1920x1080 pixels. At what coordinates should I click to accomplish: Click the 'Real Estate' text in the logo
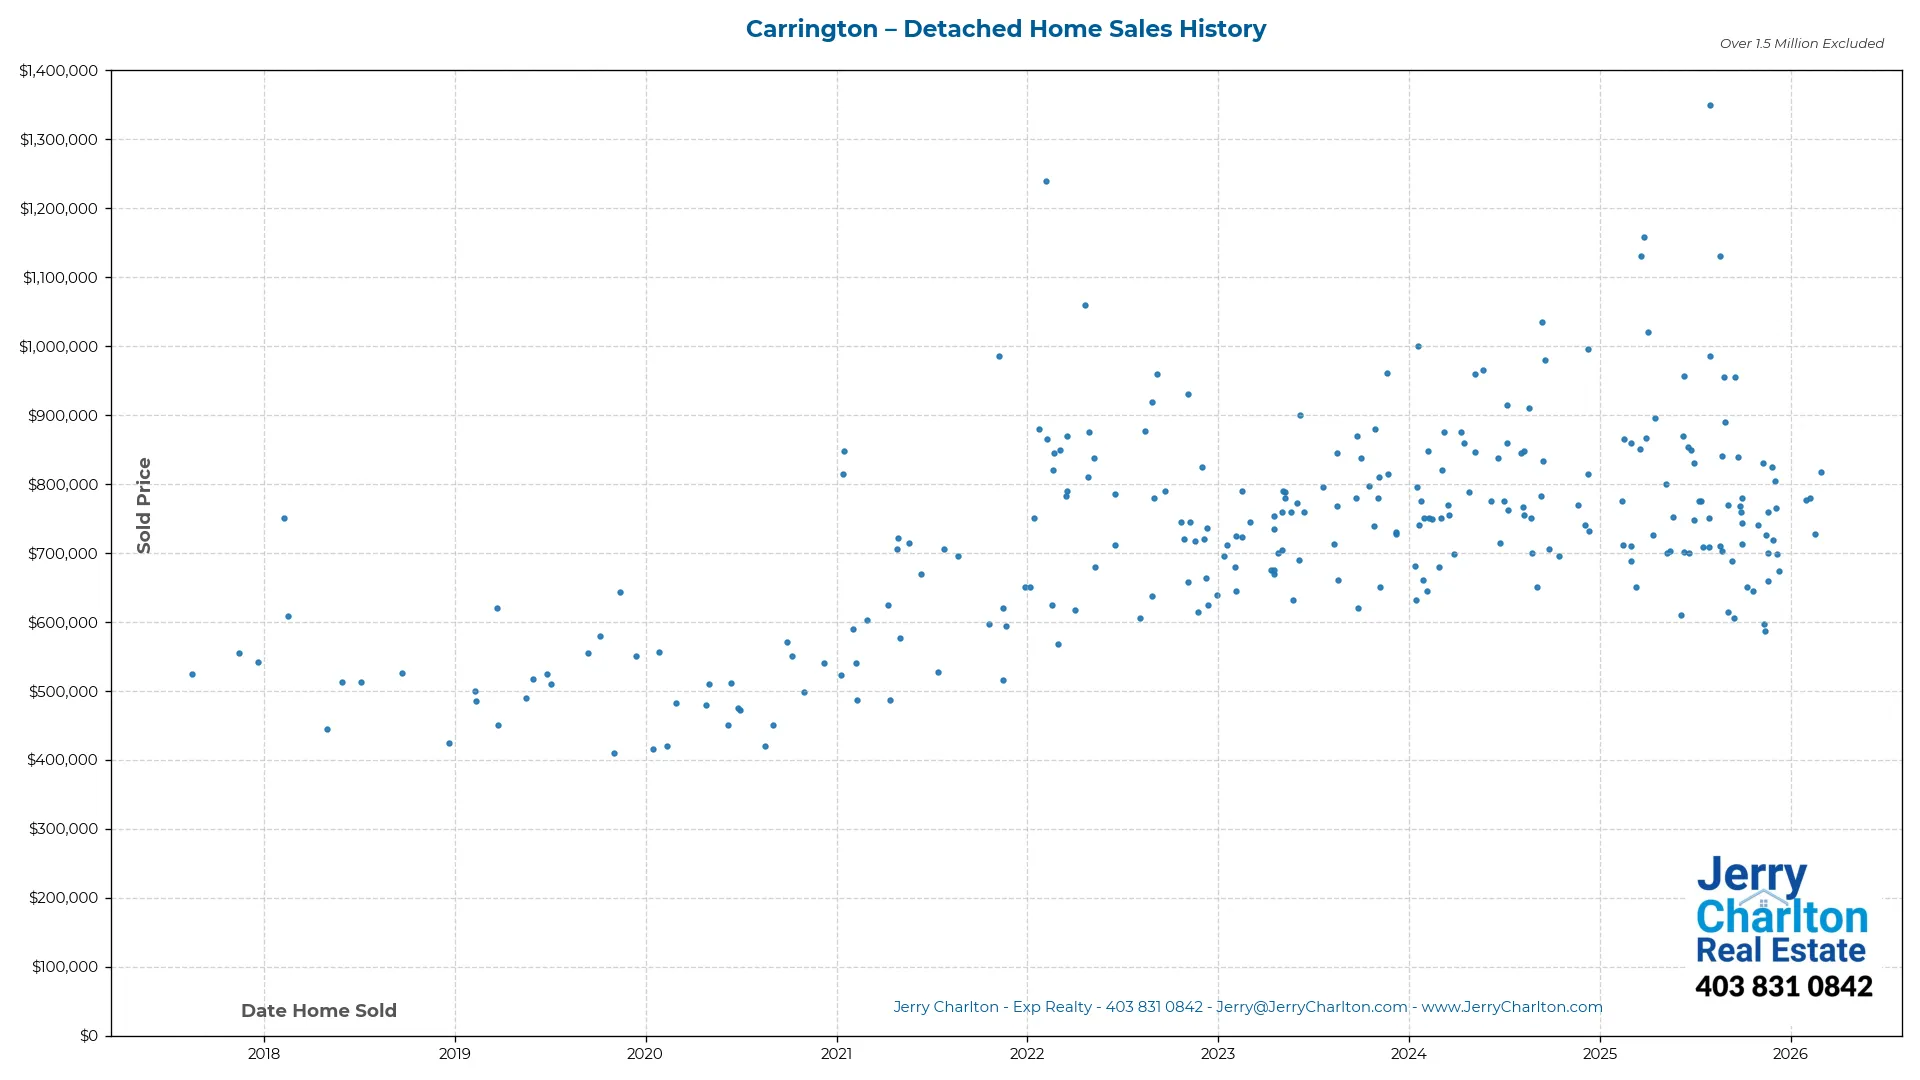click(x=1780, y=950)
